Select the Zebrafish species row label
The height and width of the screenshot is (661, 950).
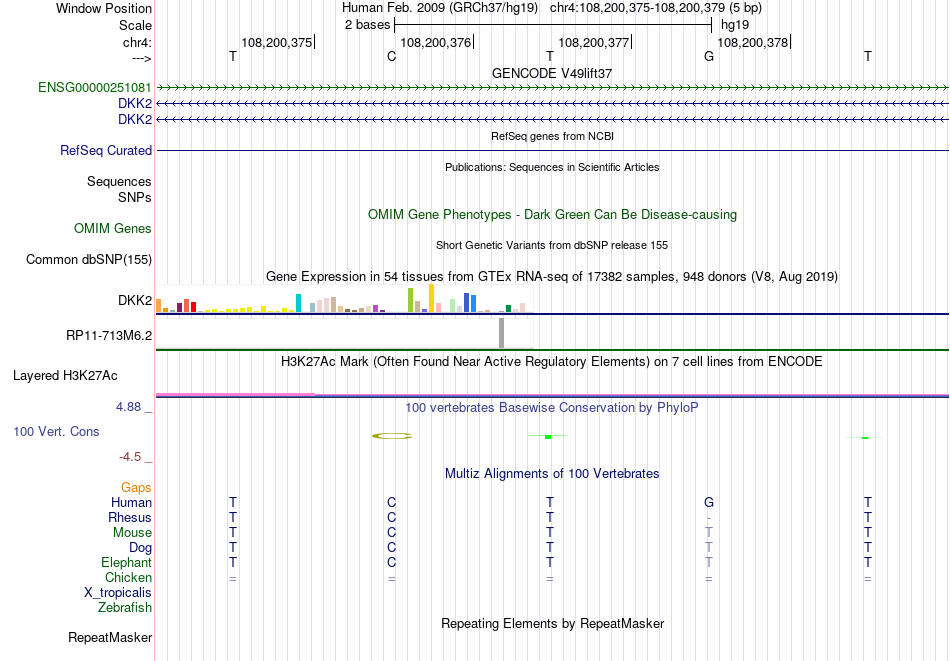(125, 607)
